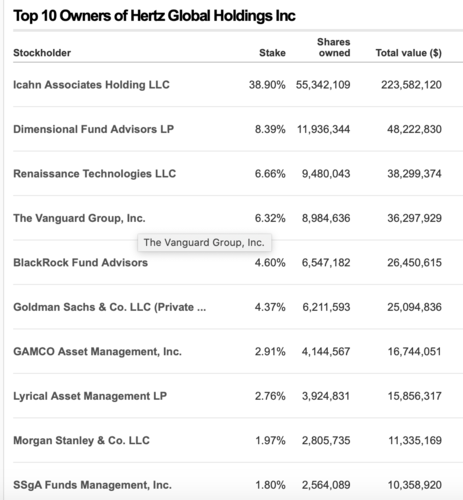The width and height of the screenshot is (463, 500).
Task: Open BlackRock Fund Advisors stockholder link
Action: 80,263
